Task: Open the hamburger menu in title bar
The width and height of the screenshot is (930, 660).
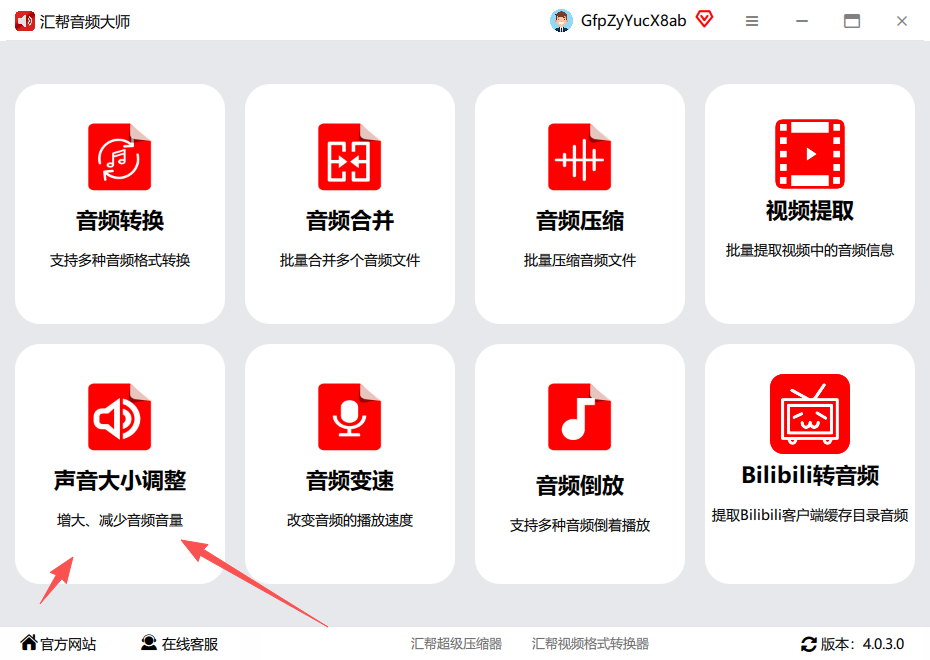Action: (752, 21)
